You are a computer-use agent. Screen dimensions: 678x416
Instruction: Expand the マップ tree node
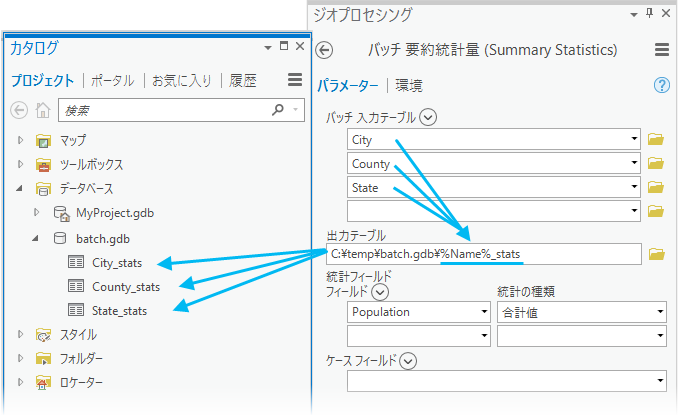coord(20,139)
